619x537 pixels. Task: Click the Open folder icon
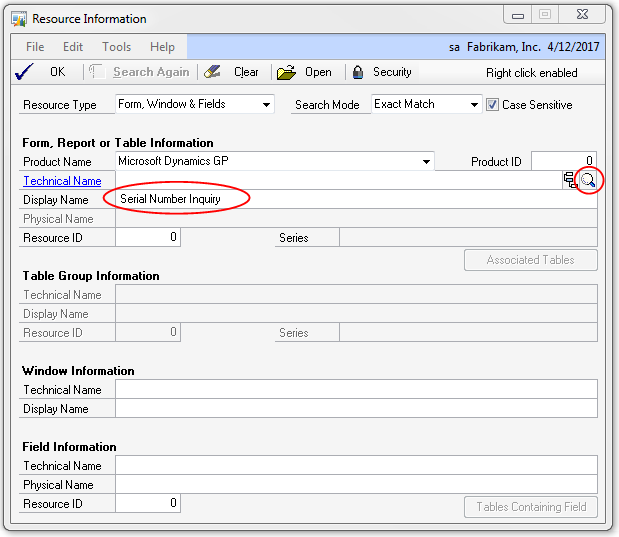(286, 72)
